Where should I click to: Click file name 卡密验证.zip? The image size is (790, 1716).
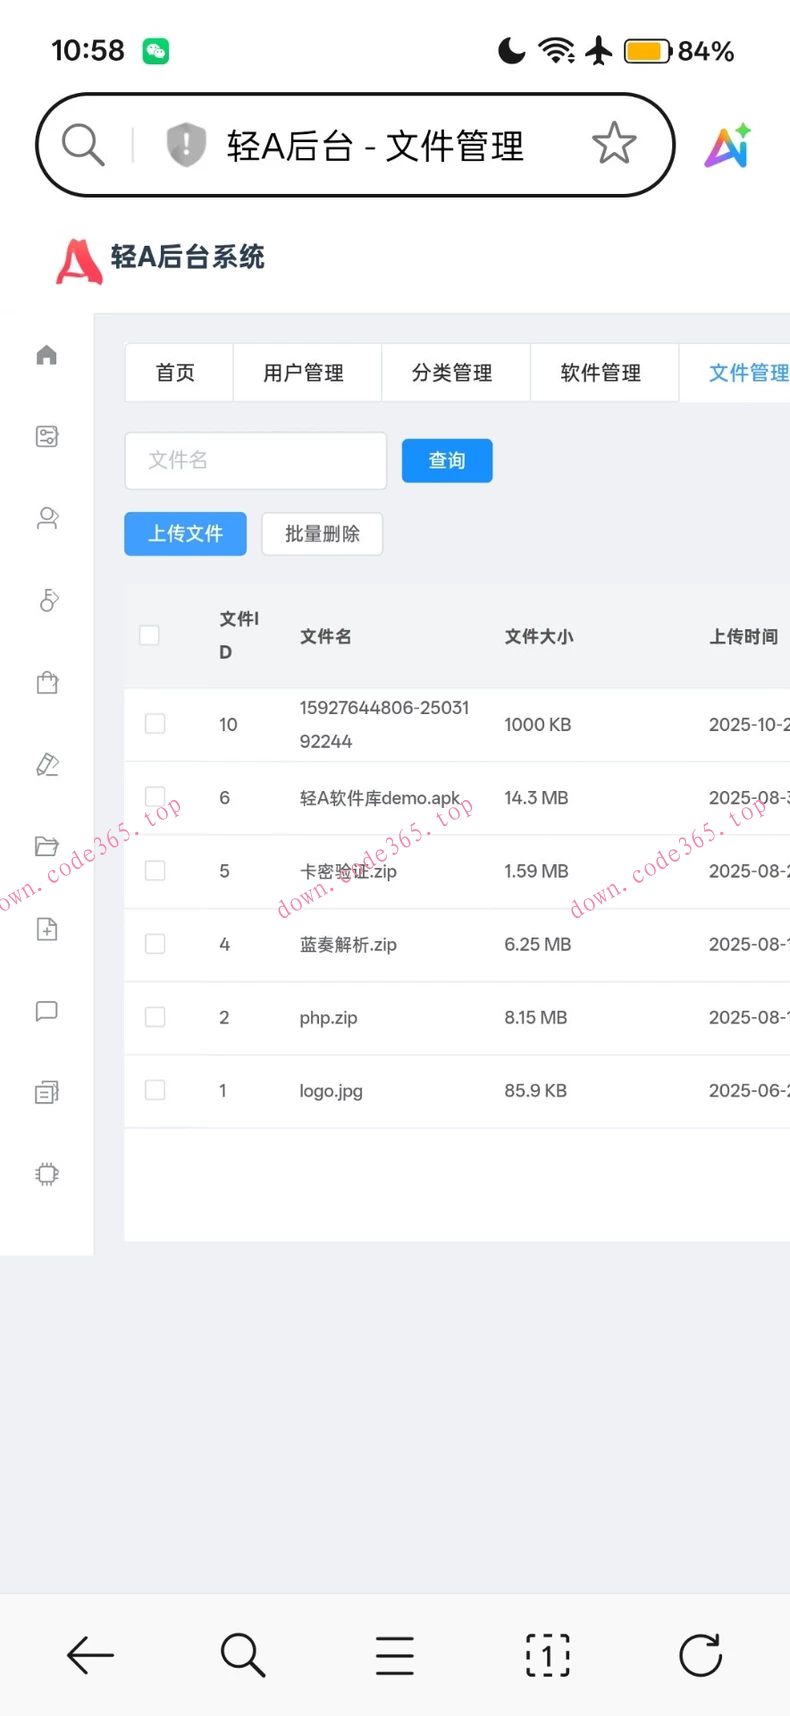[x=348, y=871]
